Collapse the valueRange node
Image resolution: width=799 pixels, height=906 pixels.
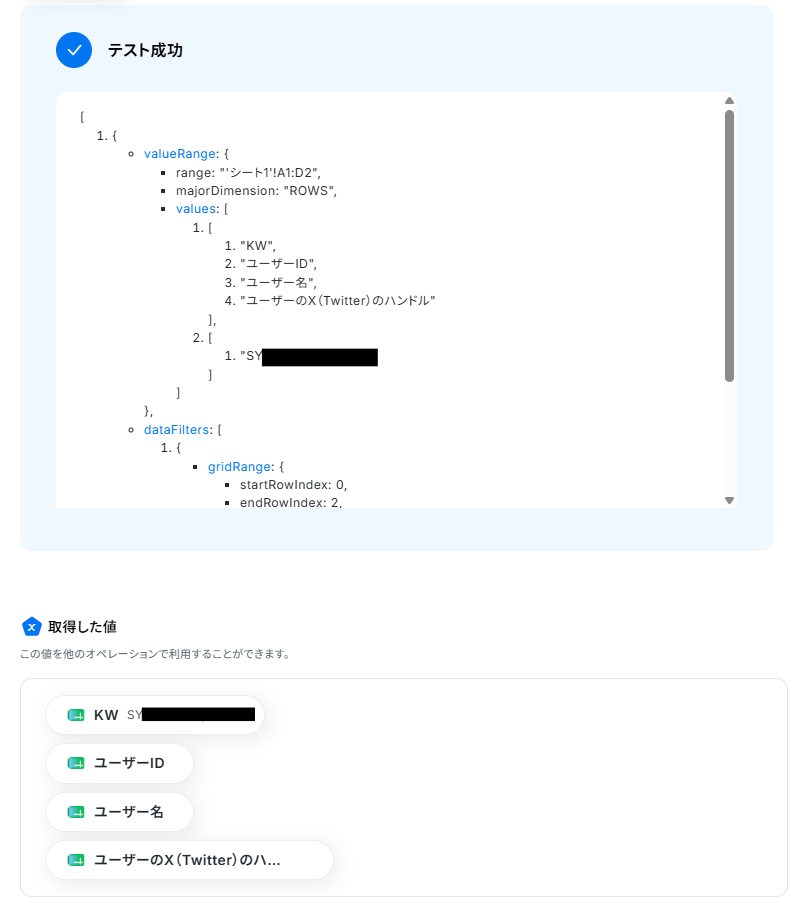click(180, 154)
